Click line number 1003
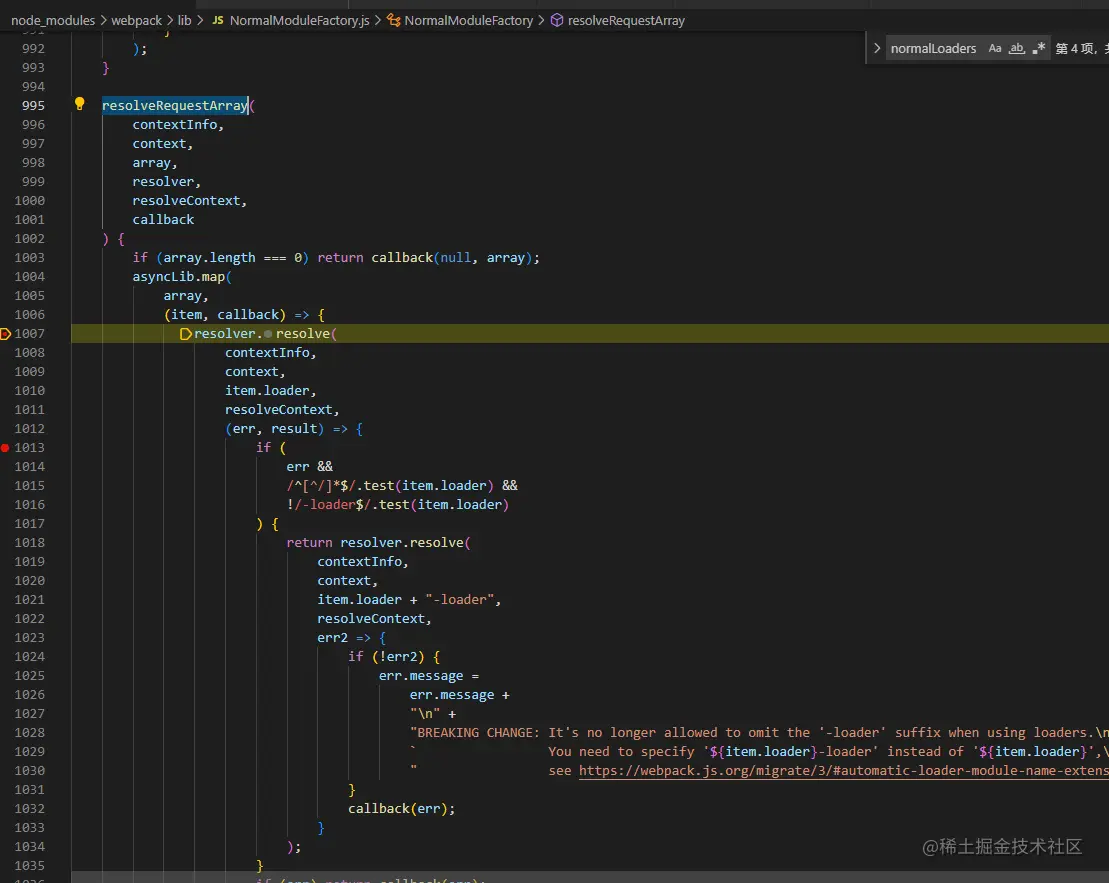1109x883 pixels. (x=30, y=258)
